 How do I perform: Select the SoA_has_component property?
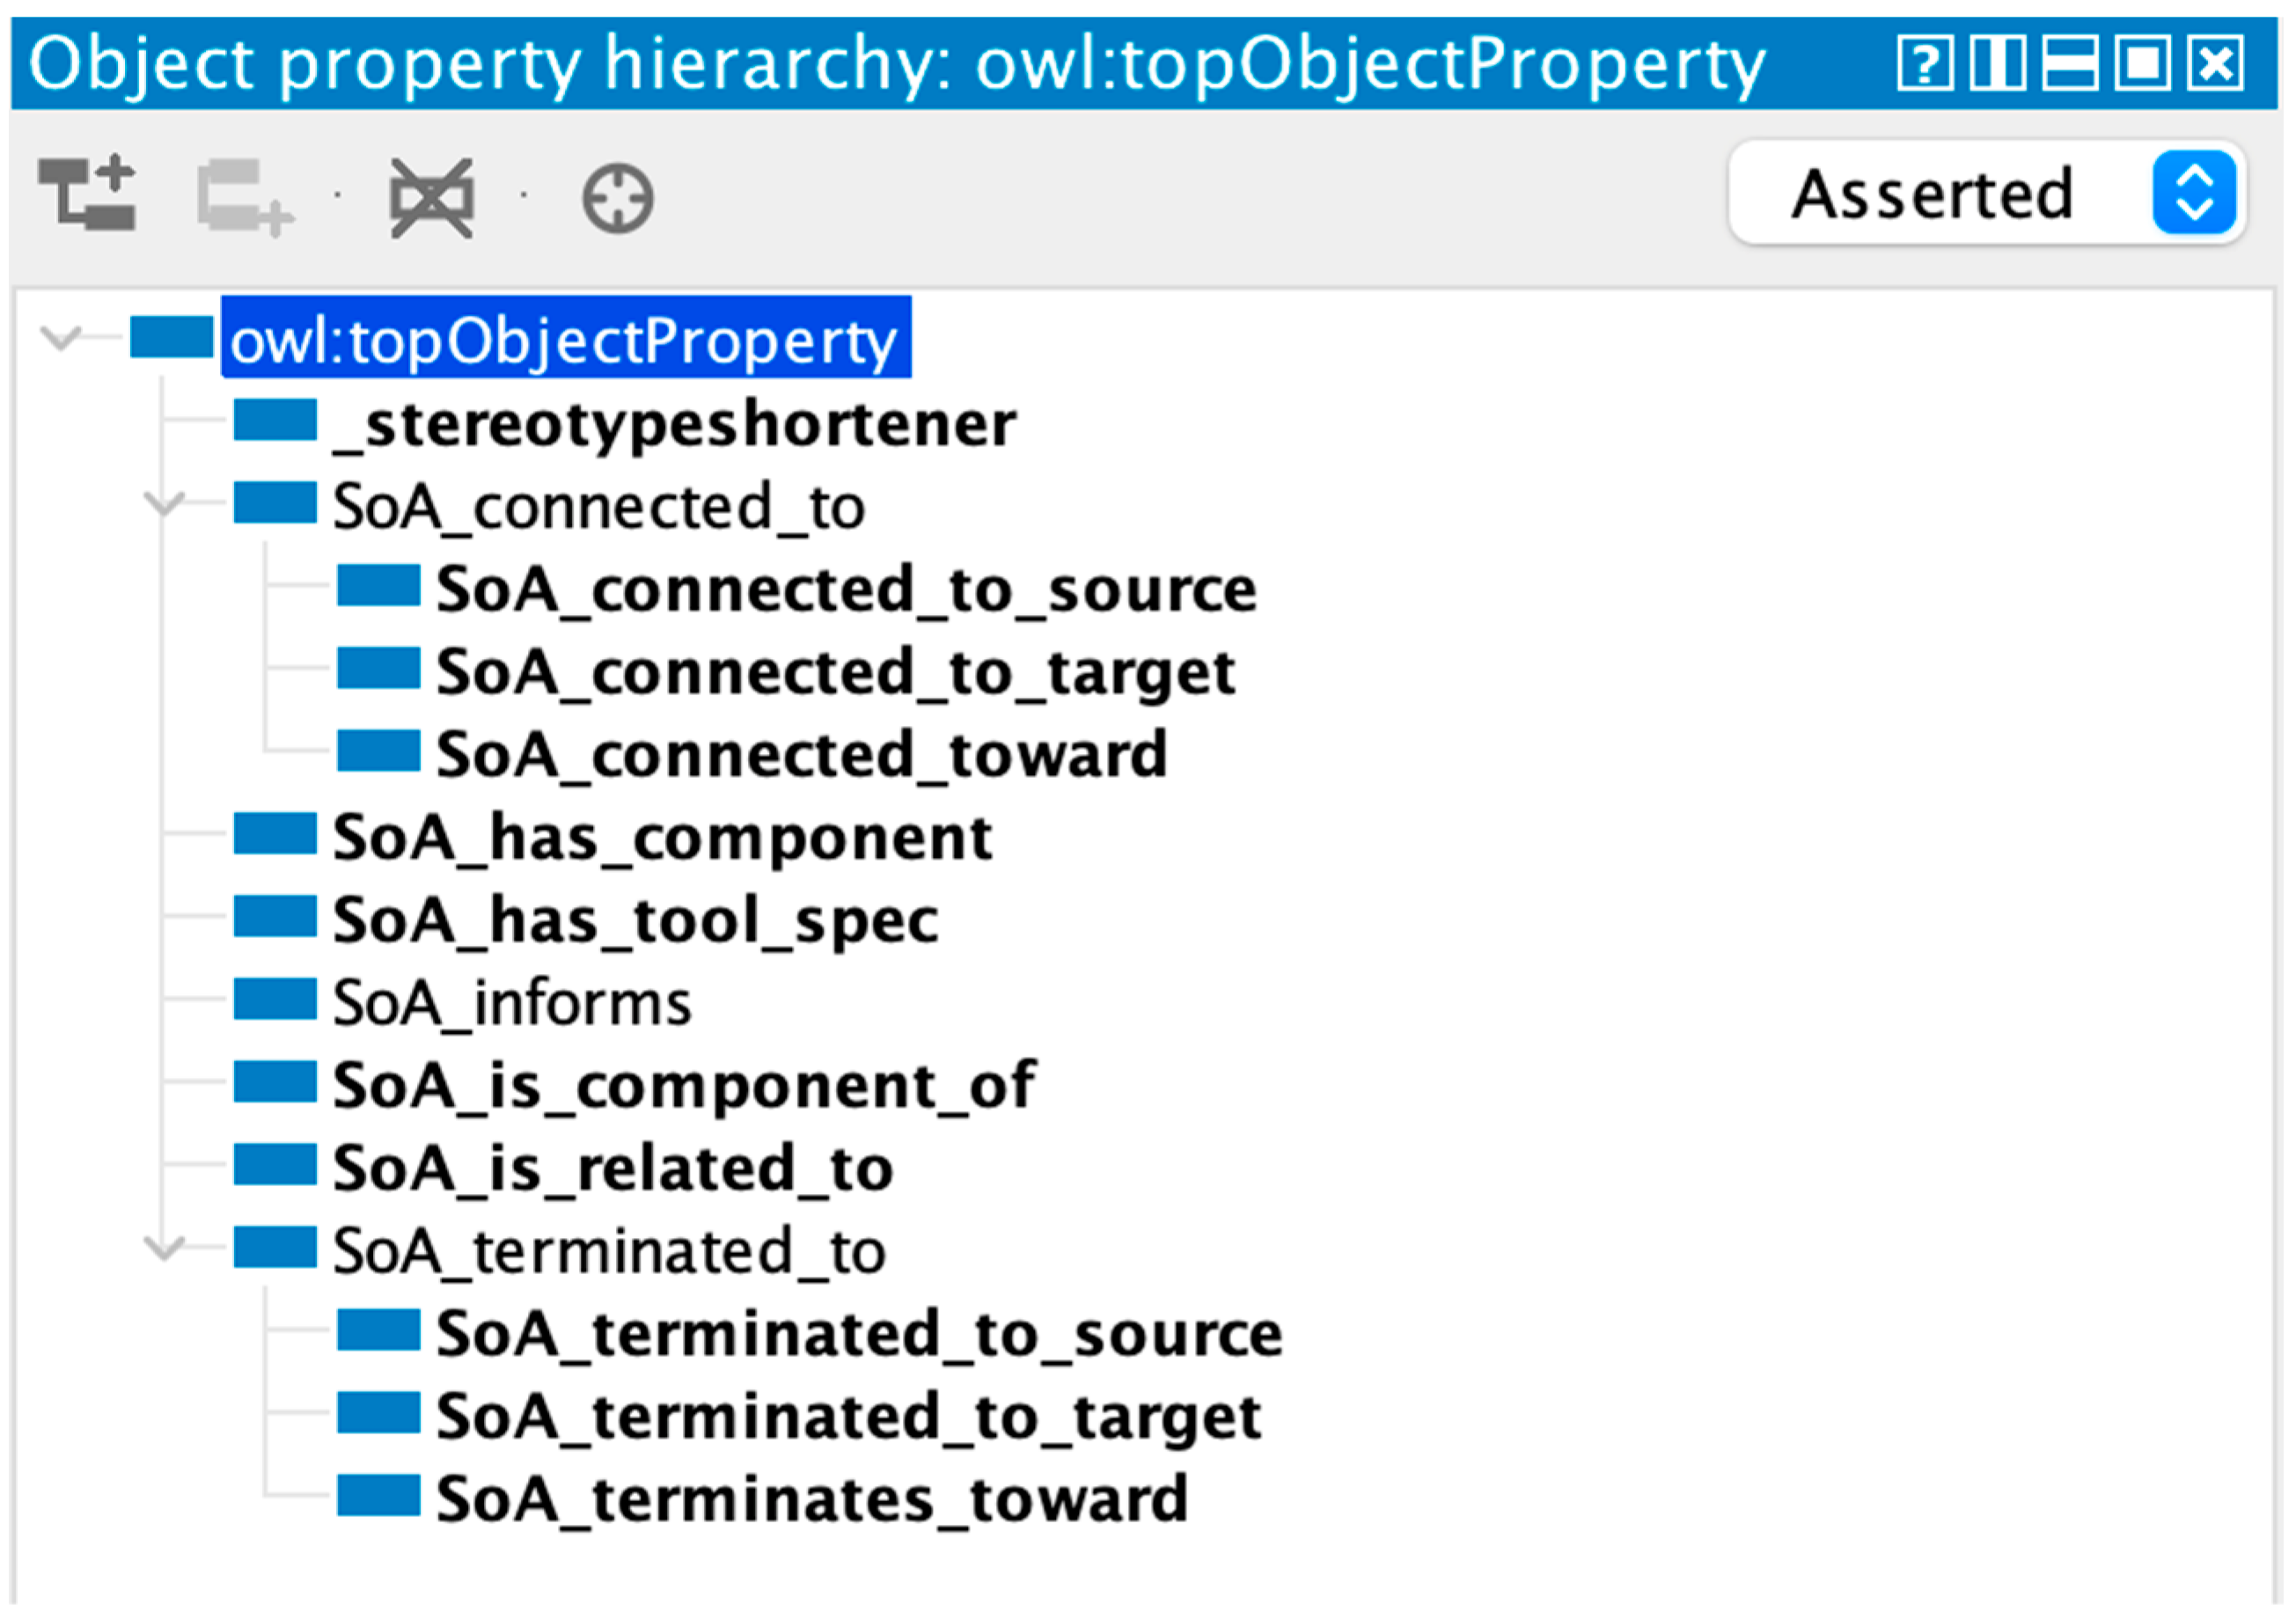click(x=662, y=836)
